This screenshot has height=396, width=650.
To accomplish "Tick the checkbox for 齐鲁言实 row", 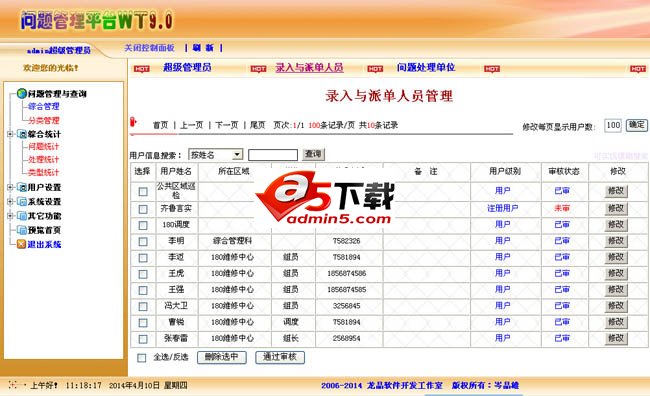I will pyautogui.click(x=143, y=209).
